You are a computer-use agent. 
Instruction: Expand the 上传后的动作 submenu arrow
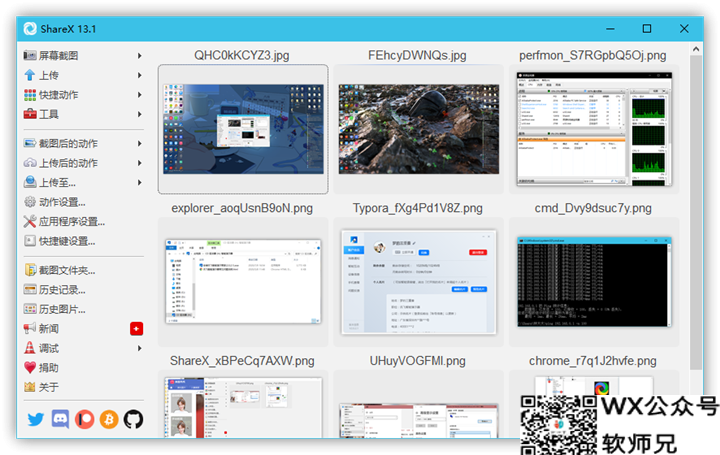coord(140,163)
